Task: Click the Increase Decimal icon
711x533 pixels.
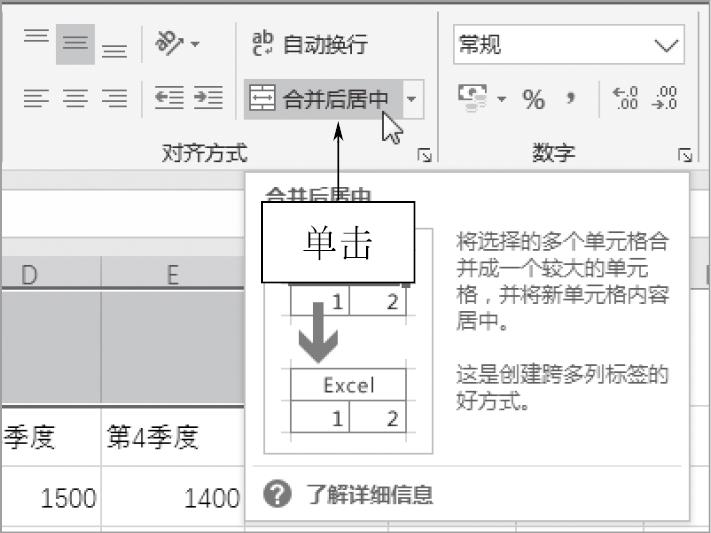Action: [626, 98]
